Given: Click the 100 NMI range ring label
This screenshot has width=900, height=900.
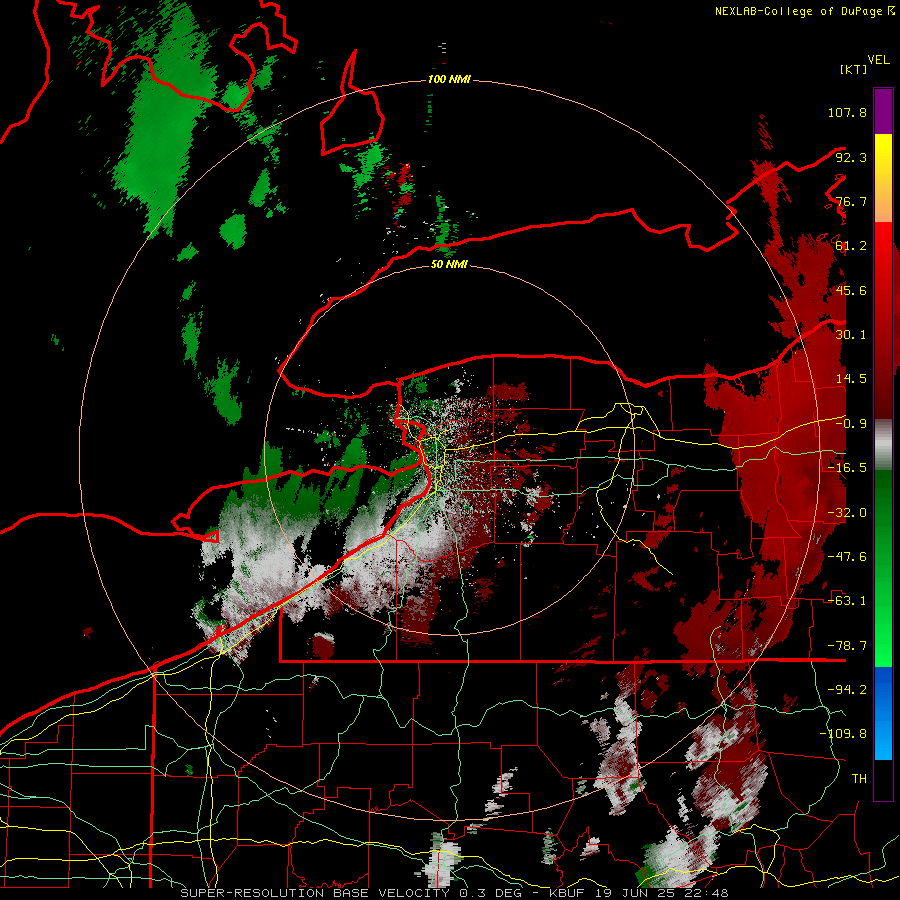Looking at the screenshot, I should coord(449,79).
